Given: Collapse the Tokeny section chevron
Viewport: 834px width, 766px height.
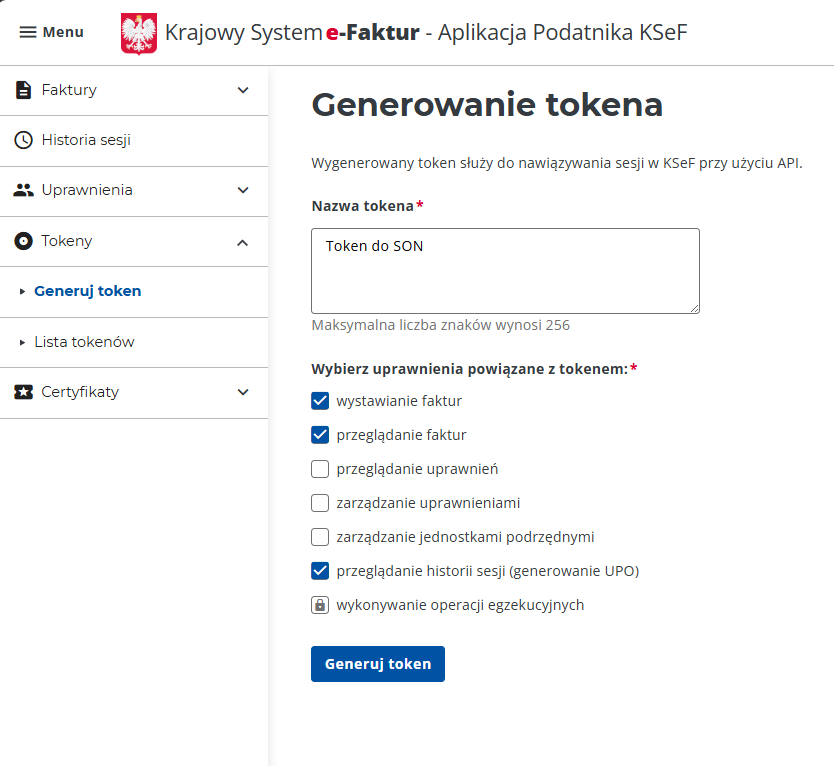Looking at the screenshot, I should (243, 241).
